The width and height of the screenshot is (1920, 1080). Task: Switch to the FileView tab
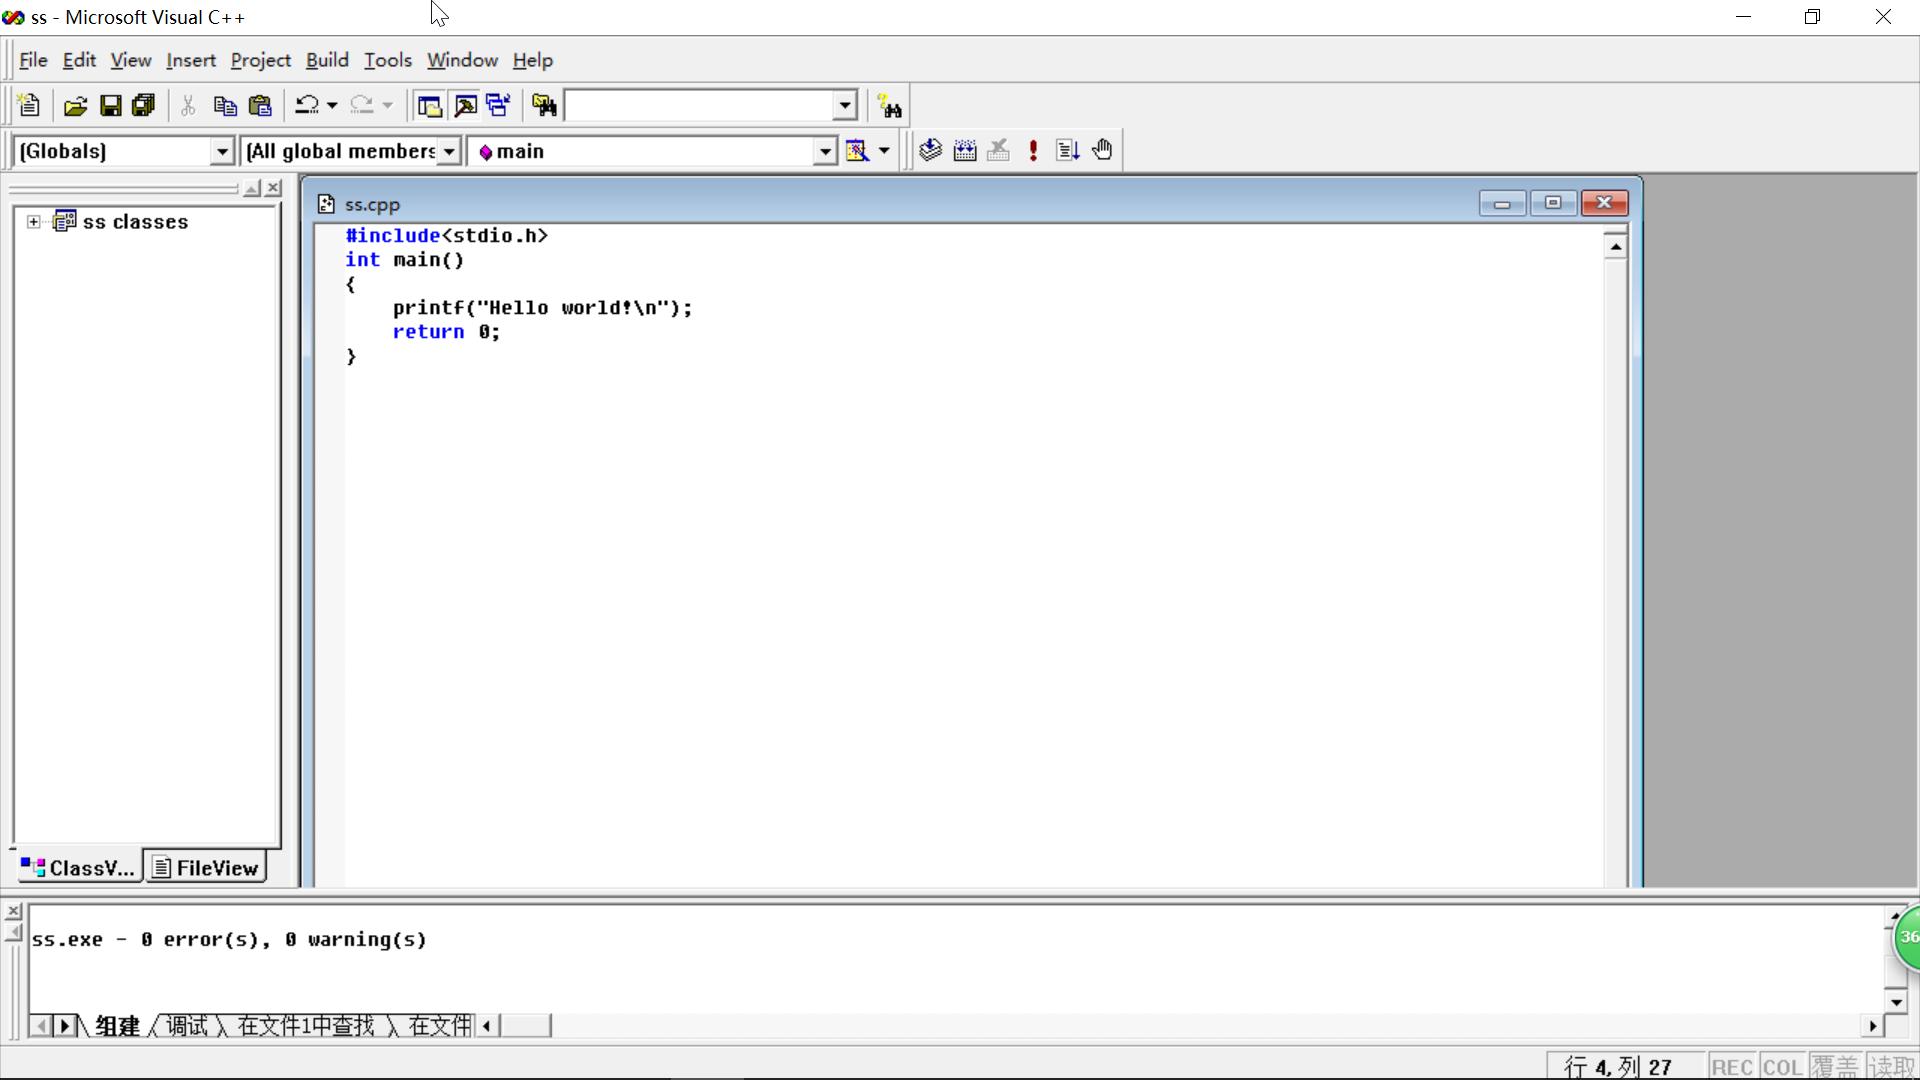(x=207, y=868)
